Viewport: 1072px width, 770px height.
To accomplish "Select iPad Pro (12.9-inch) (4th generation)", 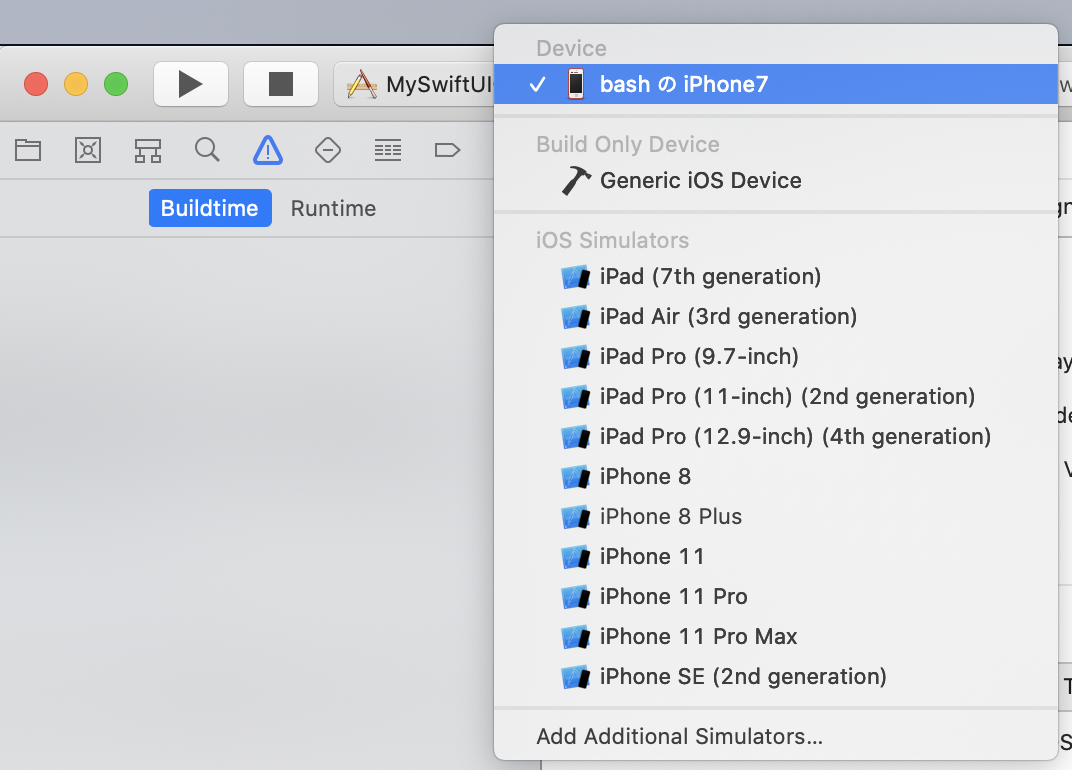I will coord(776,436).
